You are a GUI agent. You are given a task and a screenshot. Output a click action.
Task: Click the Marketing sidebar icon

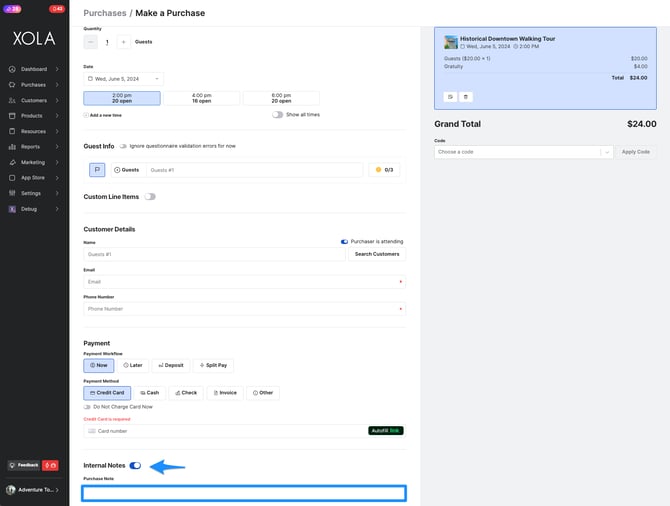12,162
